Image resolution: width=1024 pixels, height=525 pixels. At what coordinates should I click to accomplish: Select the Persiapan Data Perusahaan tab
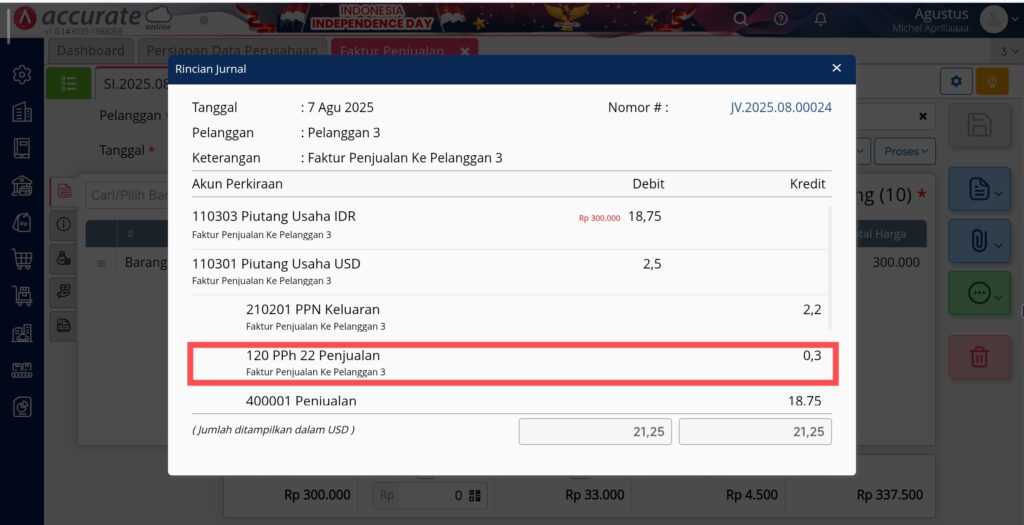[x=232, y=50]
